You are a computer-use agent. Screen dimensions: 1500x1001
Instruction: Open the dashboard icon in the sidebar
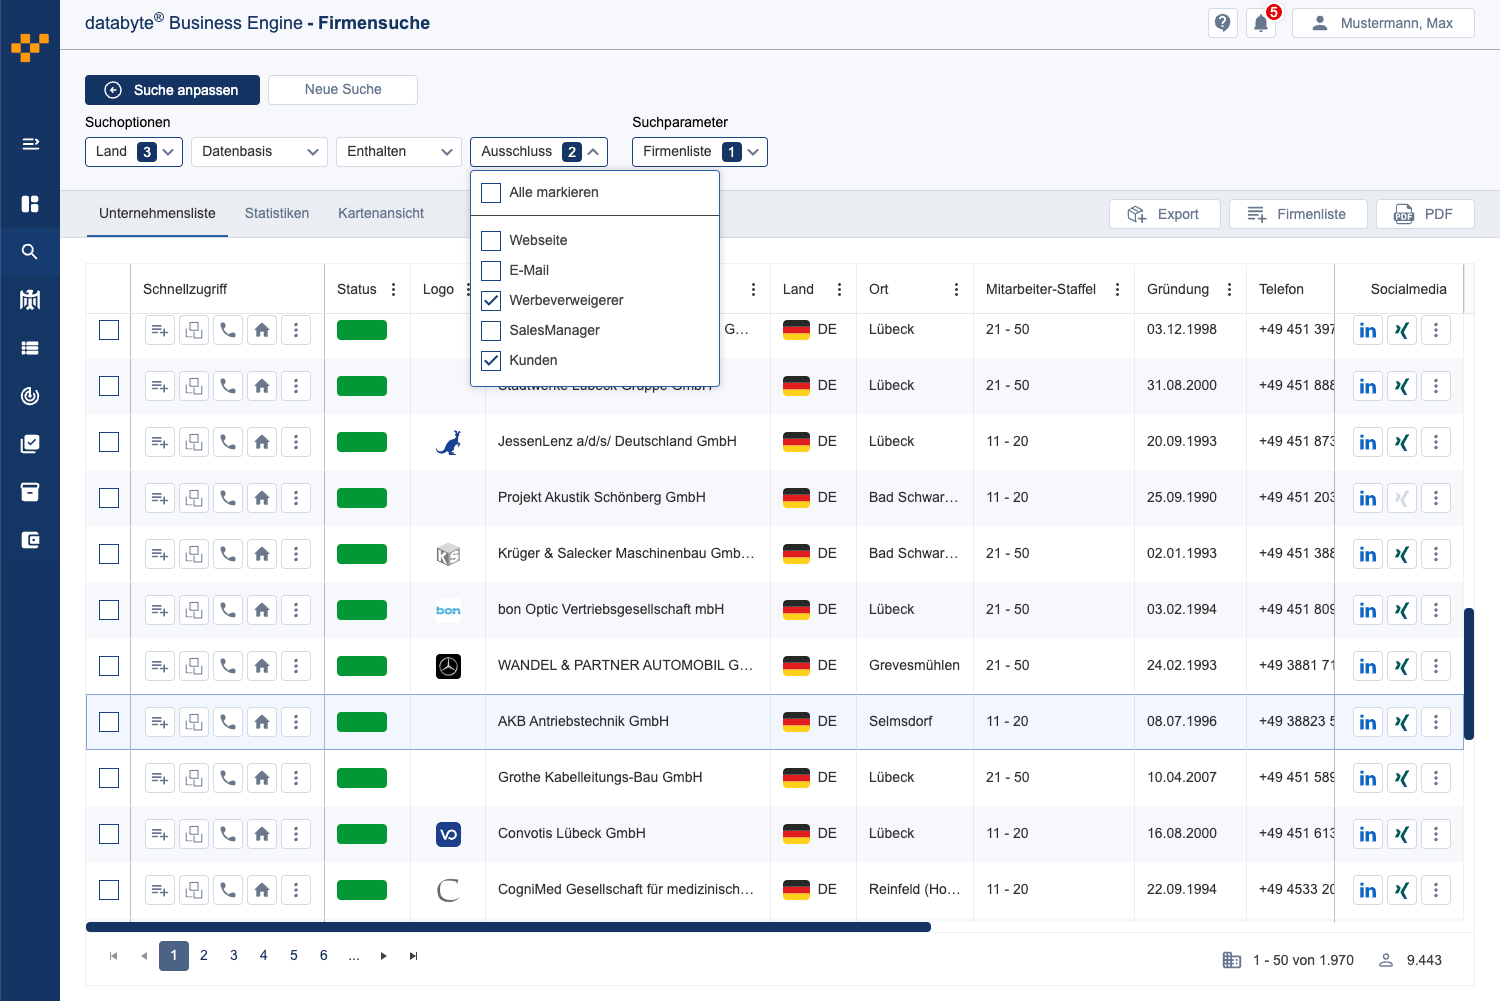tap(30, 204)
